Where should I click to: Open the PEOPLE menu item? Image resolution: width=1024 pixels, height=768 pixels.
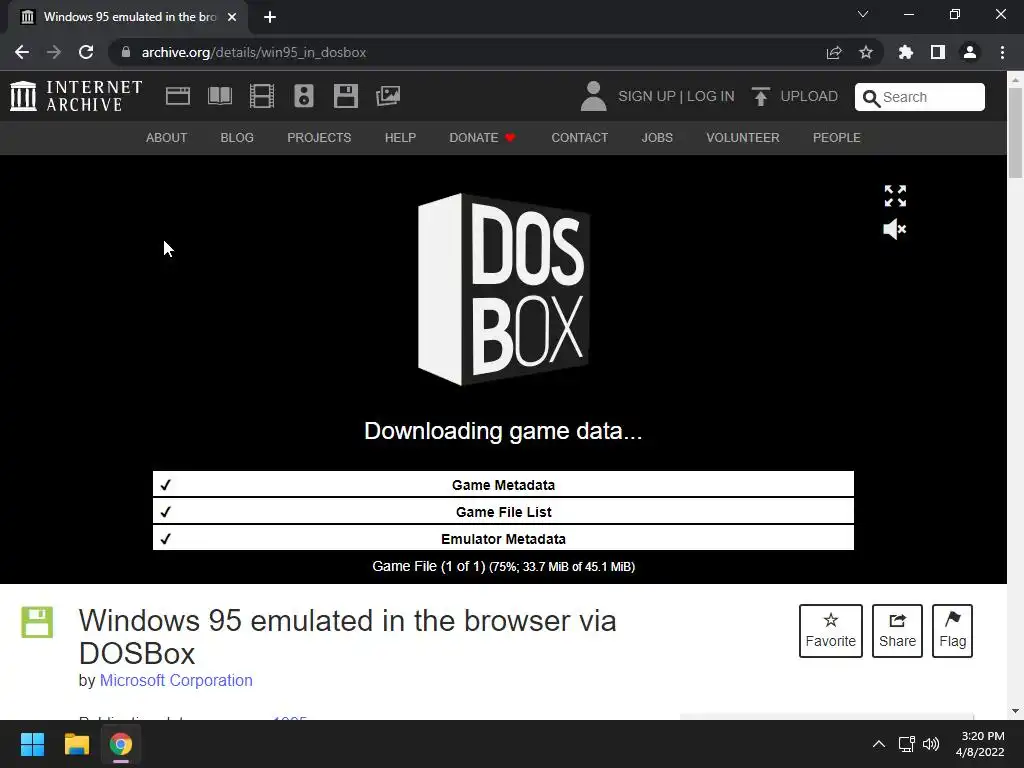tap(837, 138)
